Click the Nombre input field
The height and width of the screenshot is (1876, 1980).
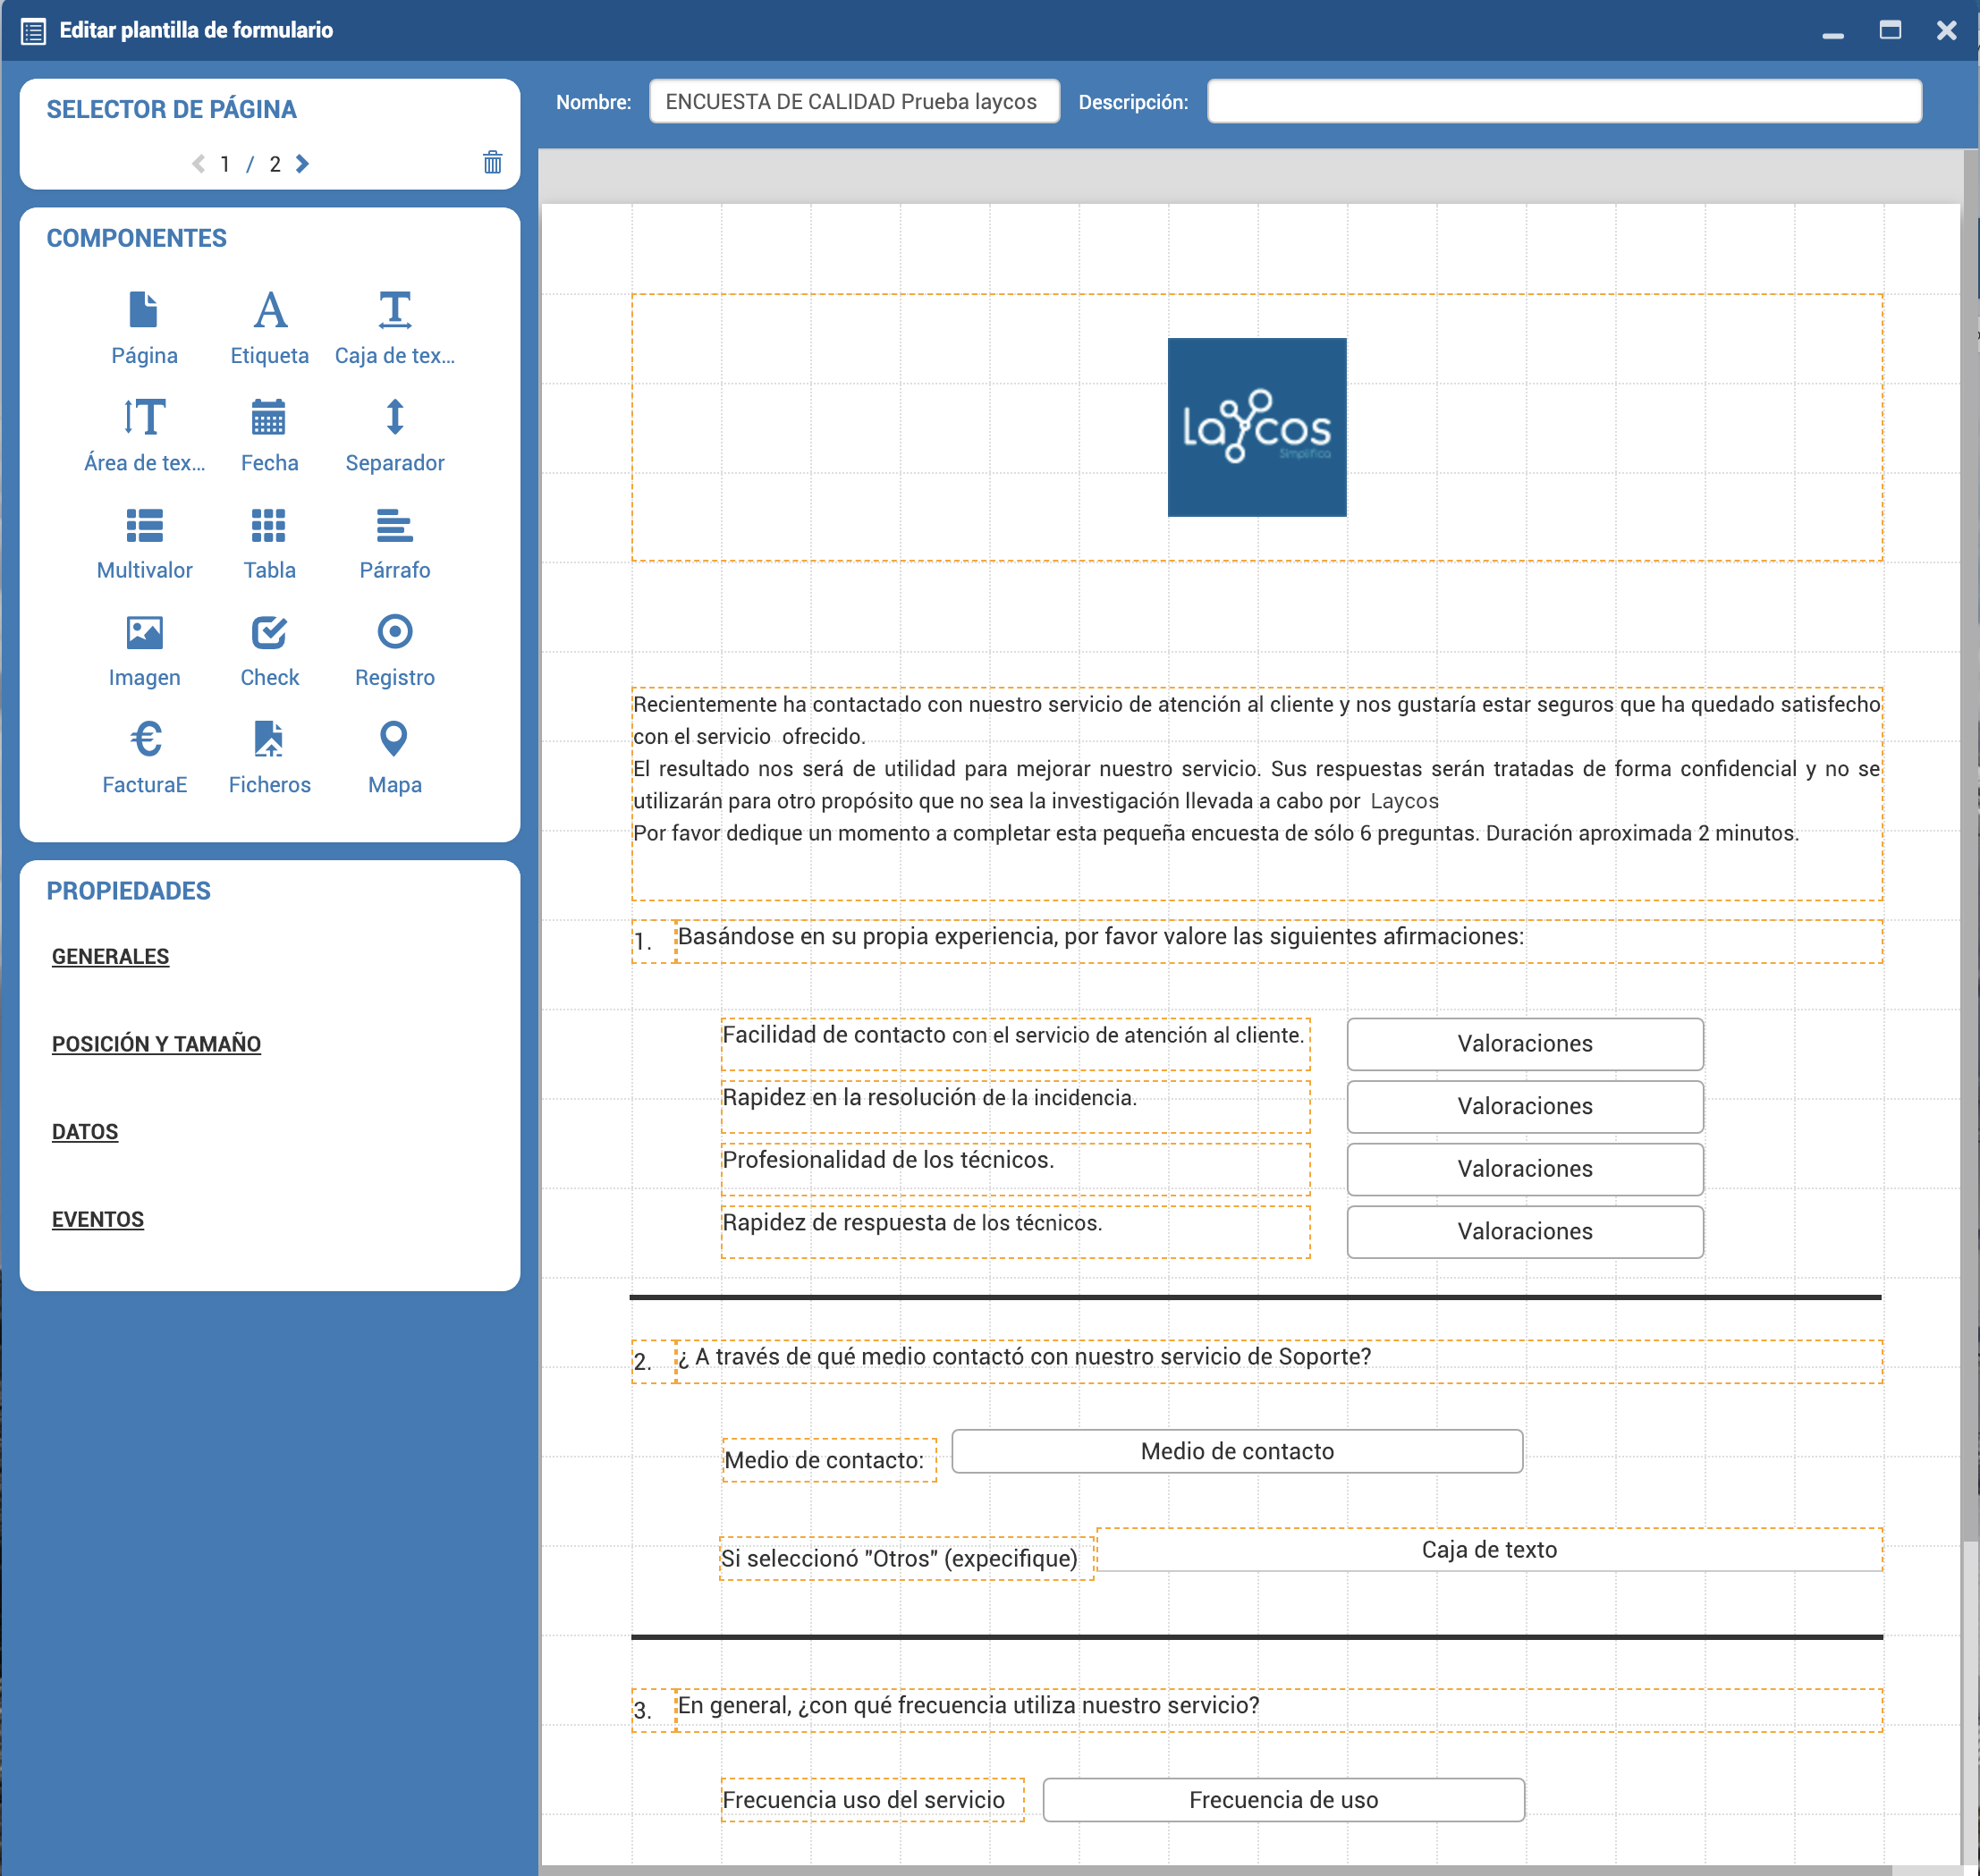[854, 102]
